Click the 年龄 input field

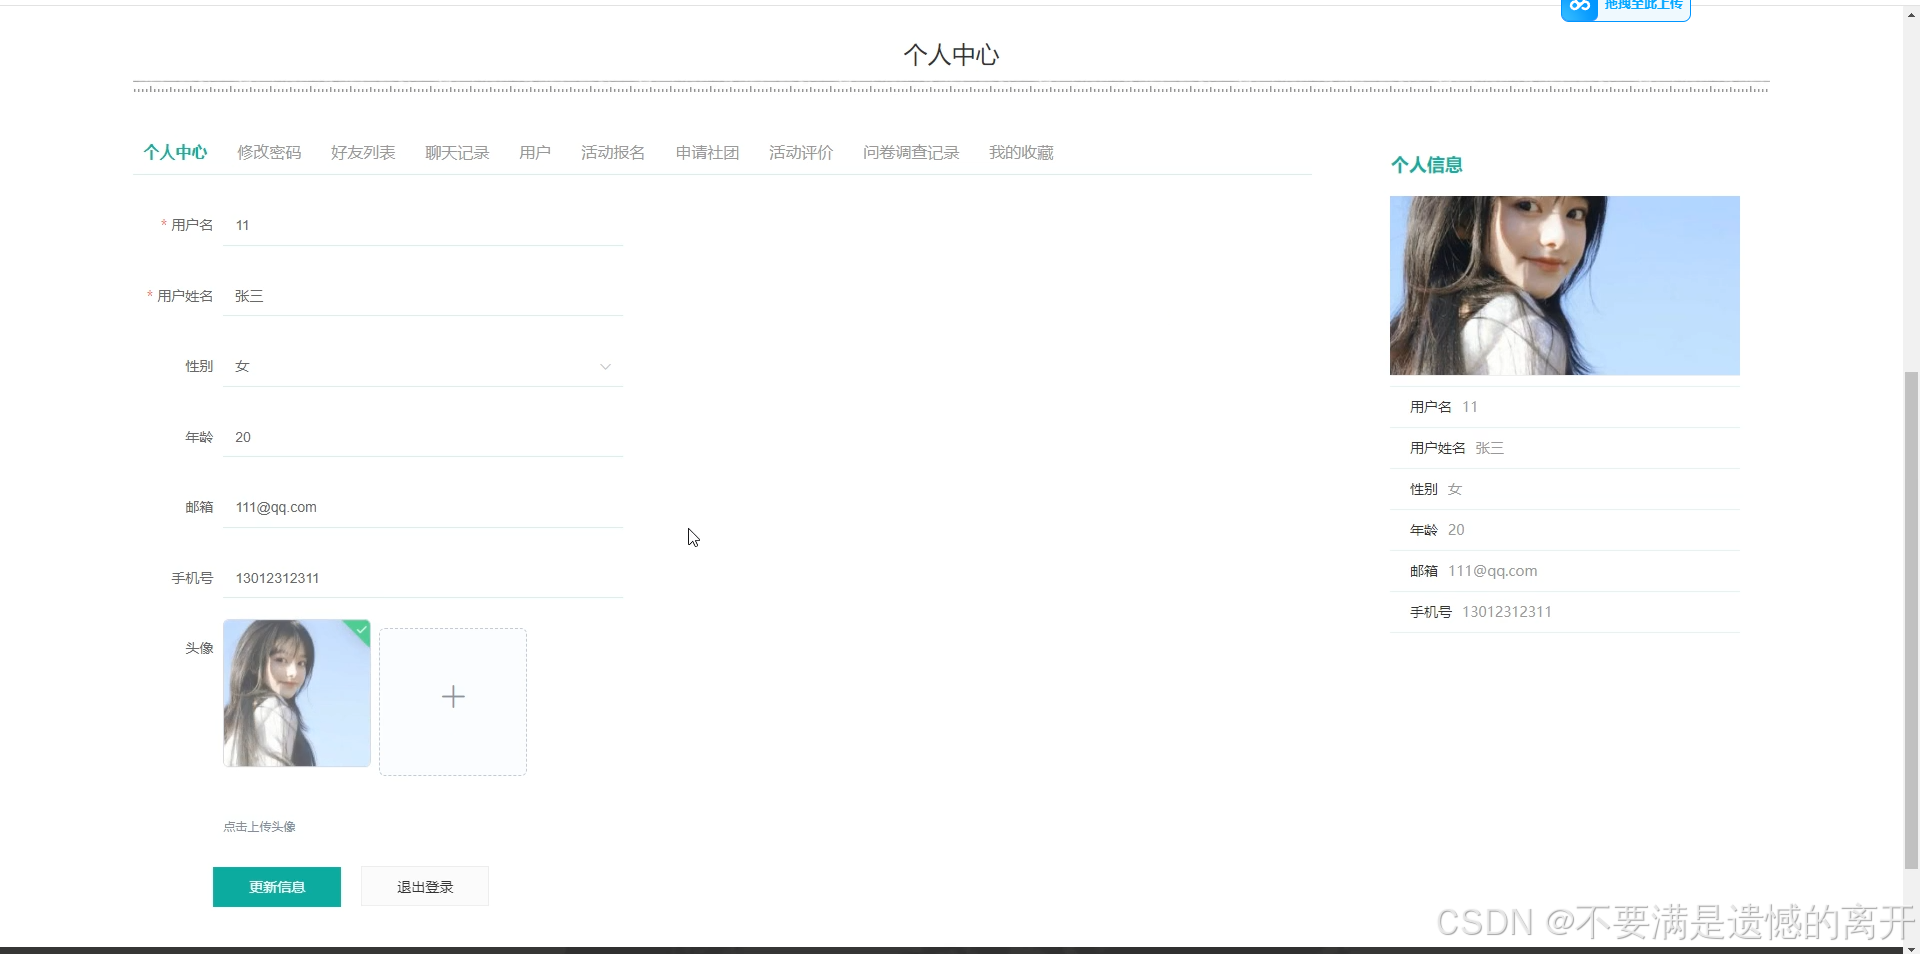point(423,437)
